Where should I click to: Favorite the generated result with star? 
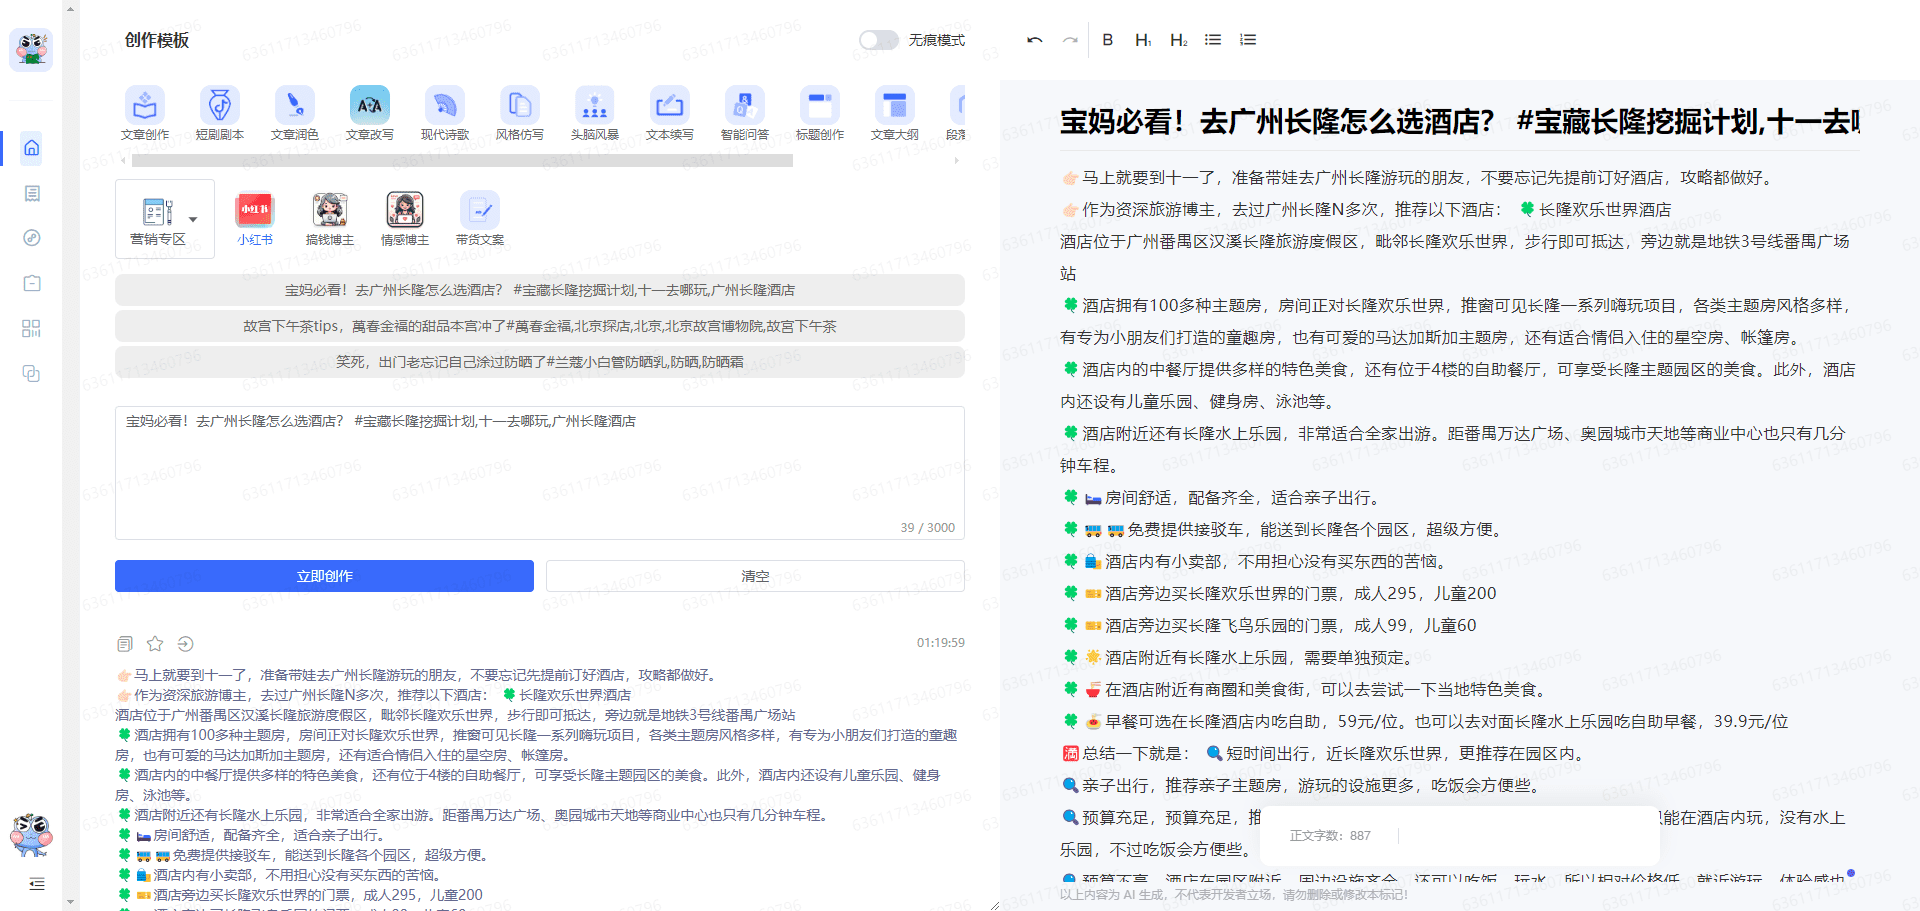[155, 644]
